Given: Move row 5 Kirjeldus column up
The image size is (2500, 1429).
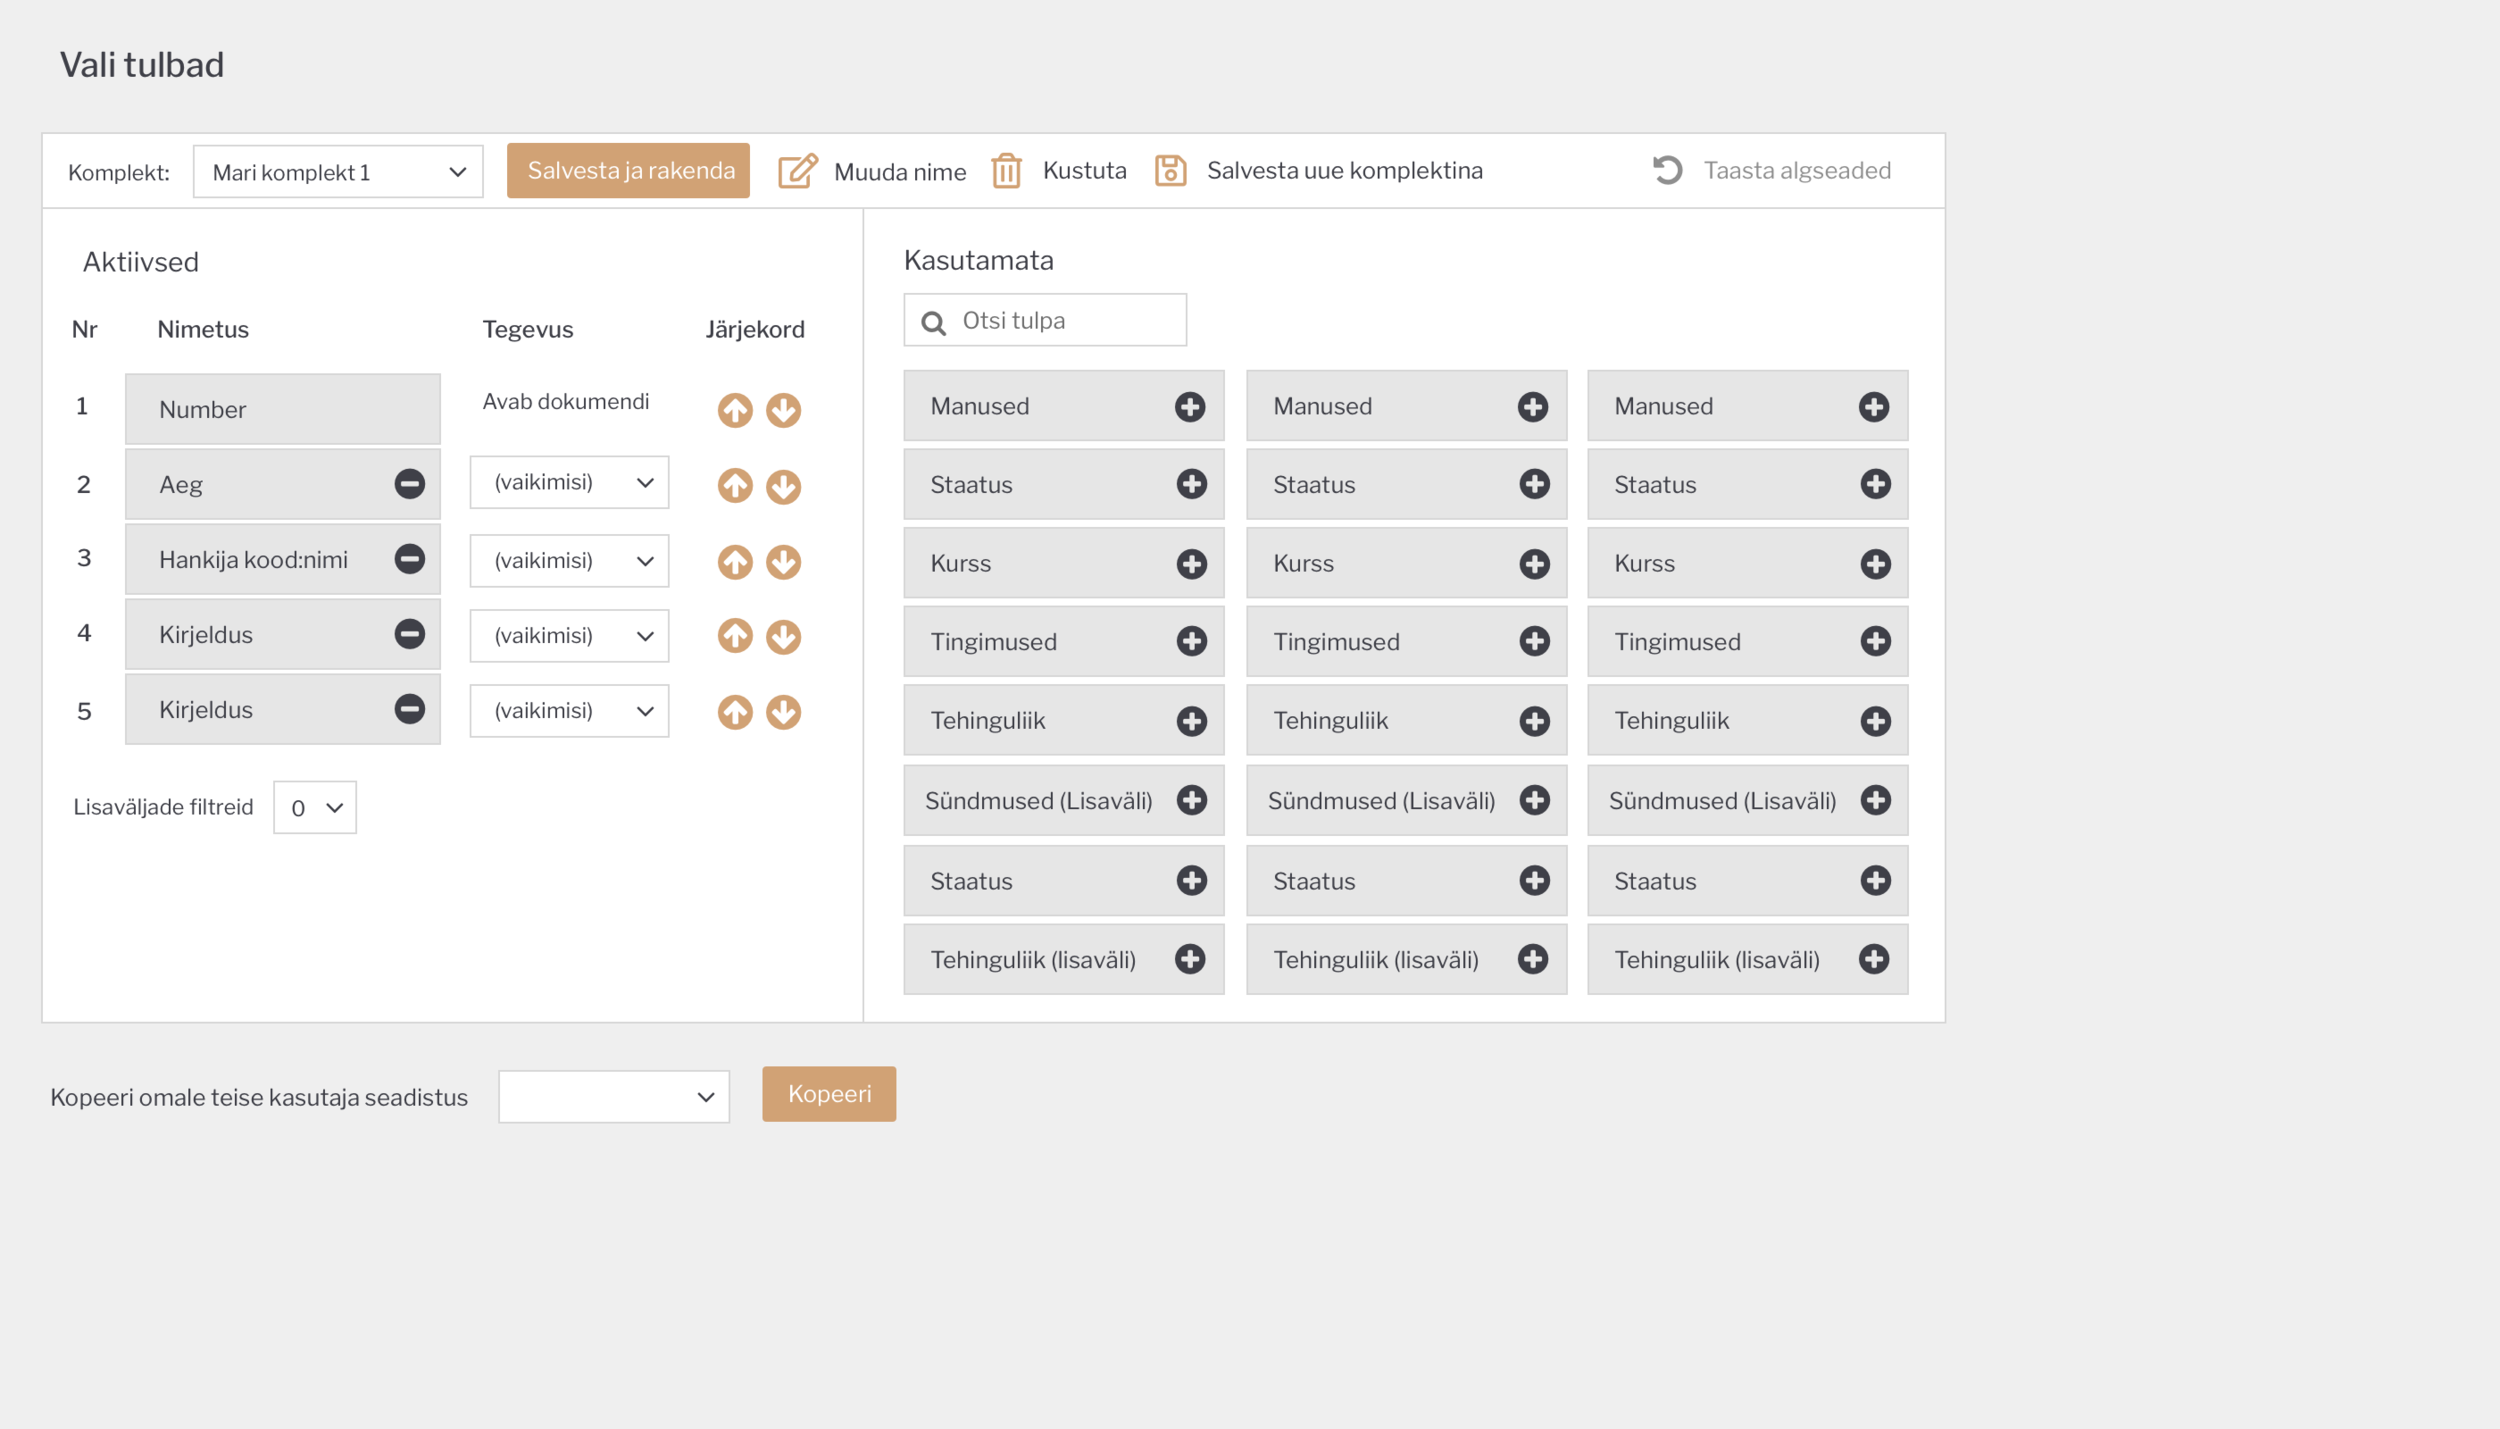Looking at the screenshot, I should tap(735, 712).
